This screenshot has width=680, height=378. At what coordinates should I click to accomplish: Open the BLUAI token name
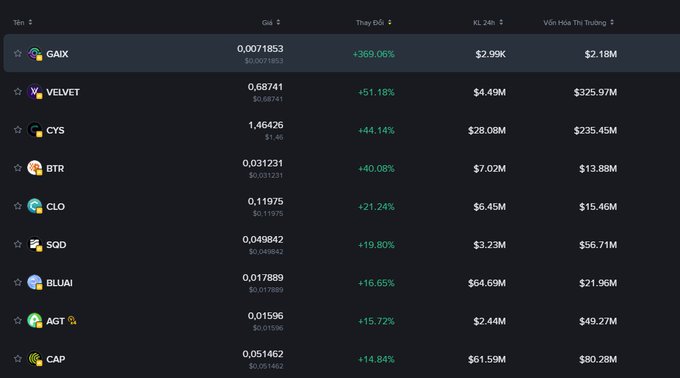click(59, 283)
